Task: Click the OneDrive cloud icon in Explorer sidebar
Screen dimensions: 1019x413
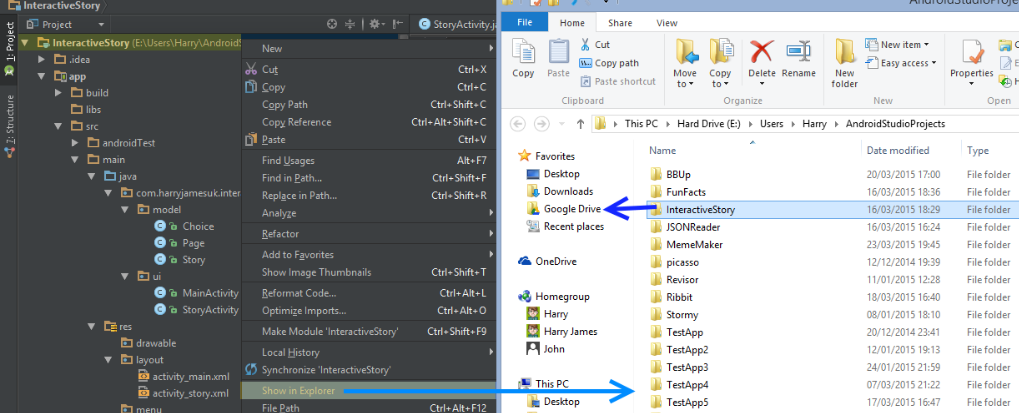Action: pyautogui.click(x=524, y=261)
